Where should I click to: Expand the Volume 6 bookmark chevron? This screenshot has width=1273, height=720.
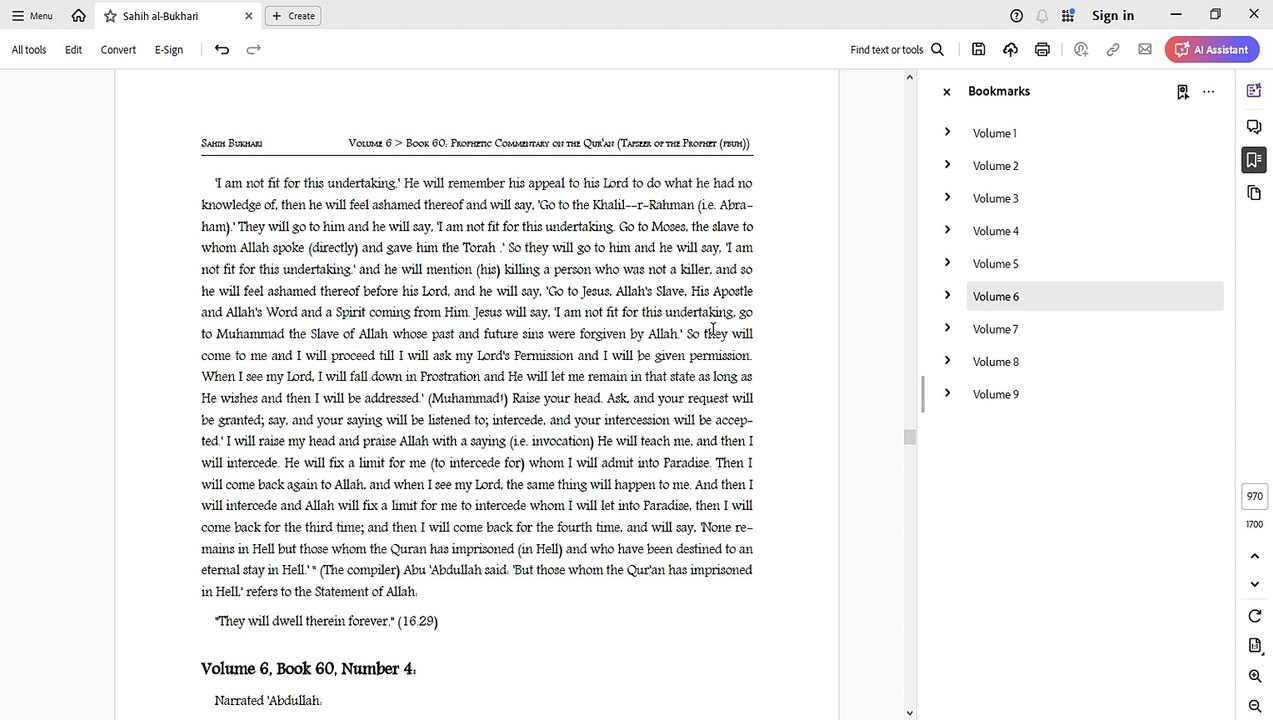pyautogui.click(x=947, y=295)
